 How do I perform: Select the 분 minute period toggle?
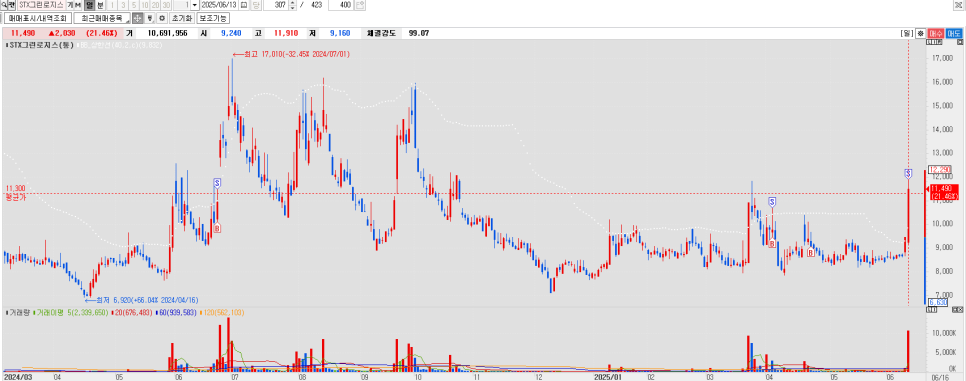(100, 5)
